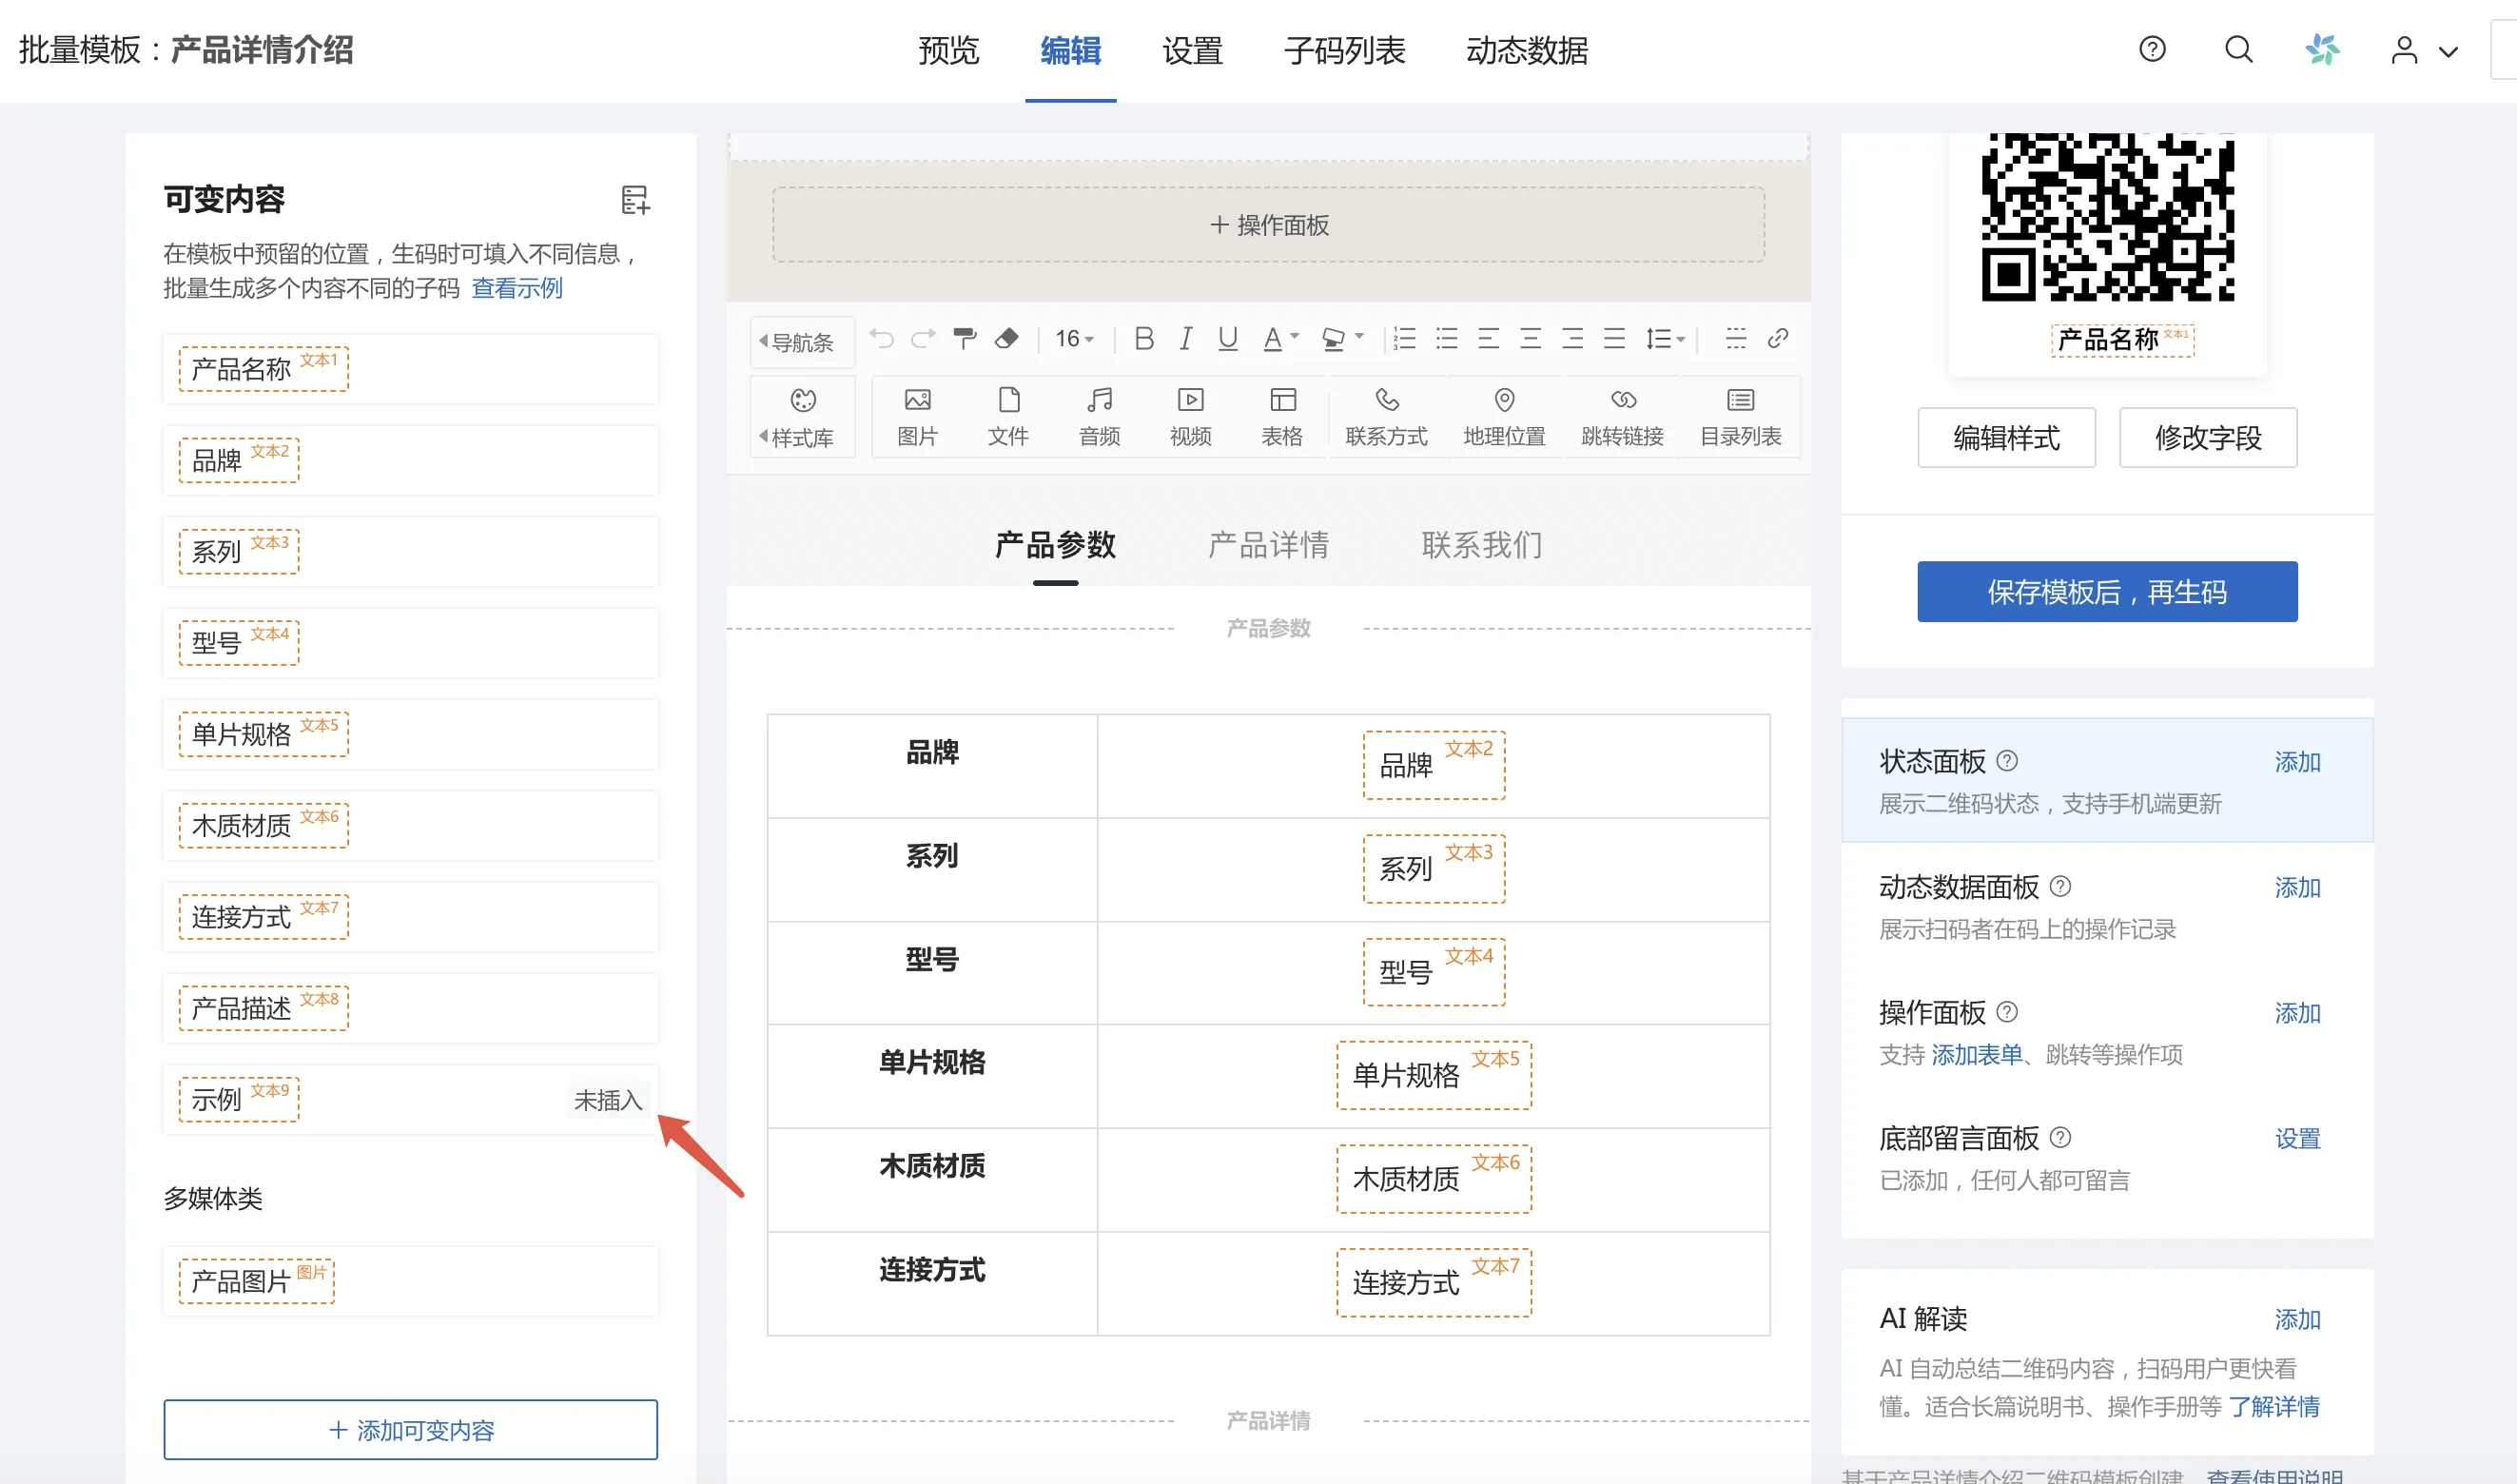Switch to the 预览 tab
The width and height of the screenshot is (2517, 1484).
coord(948,50)
